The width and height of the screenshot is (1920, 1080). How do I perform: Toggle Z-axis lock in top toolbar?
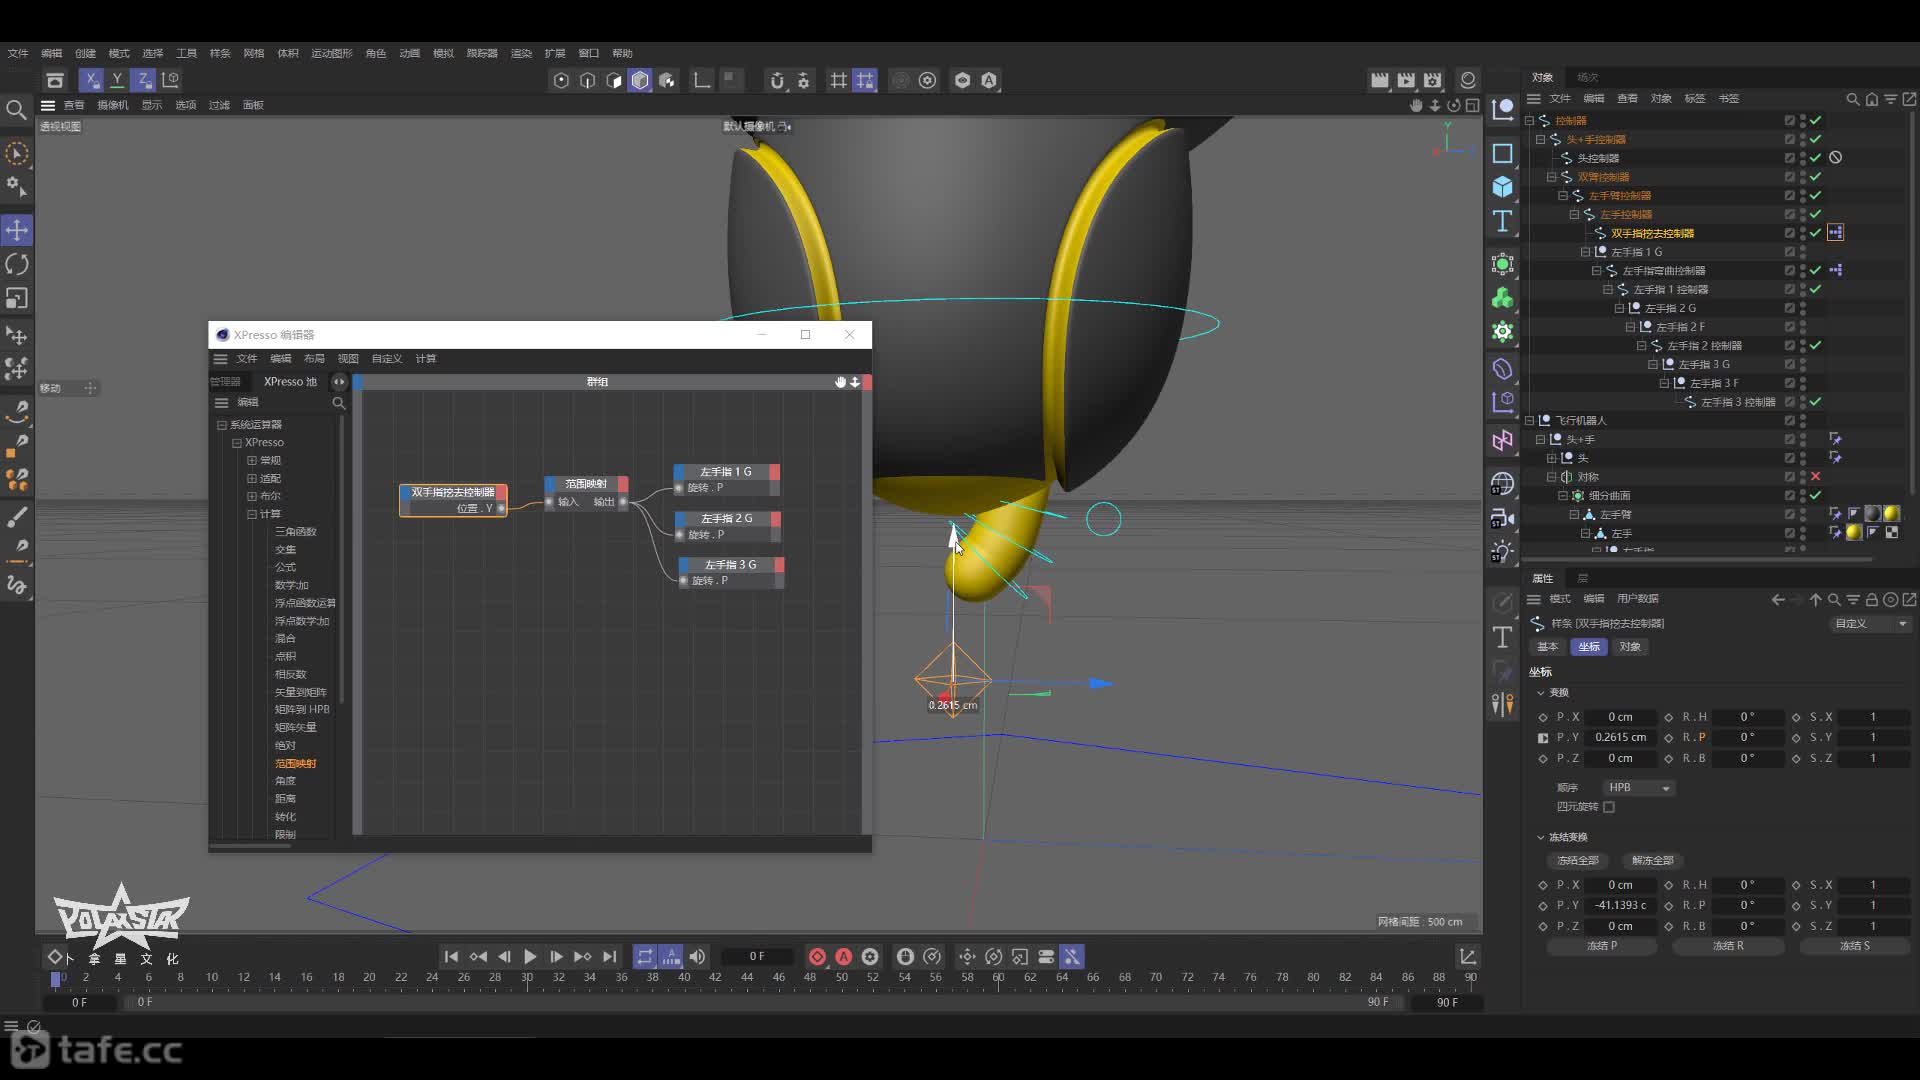[143, 80]
